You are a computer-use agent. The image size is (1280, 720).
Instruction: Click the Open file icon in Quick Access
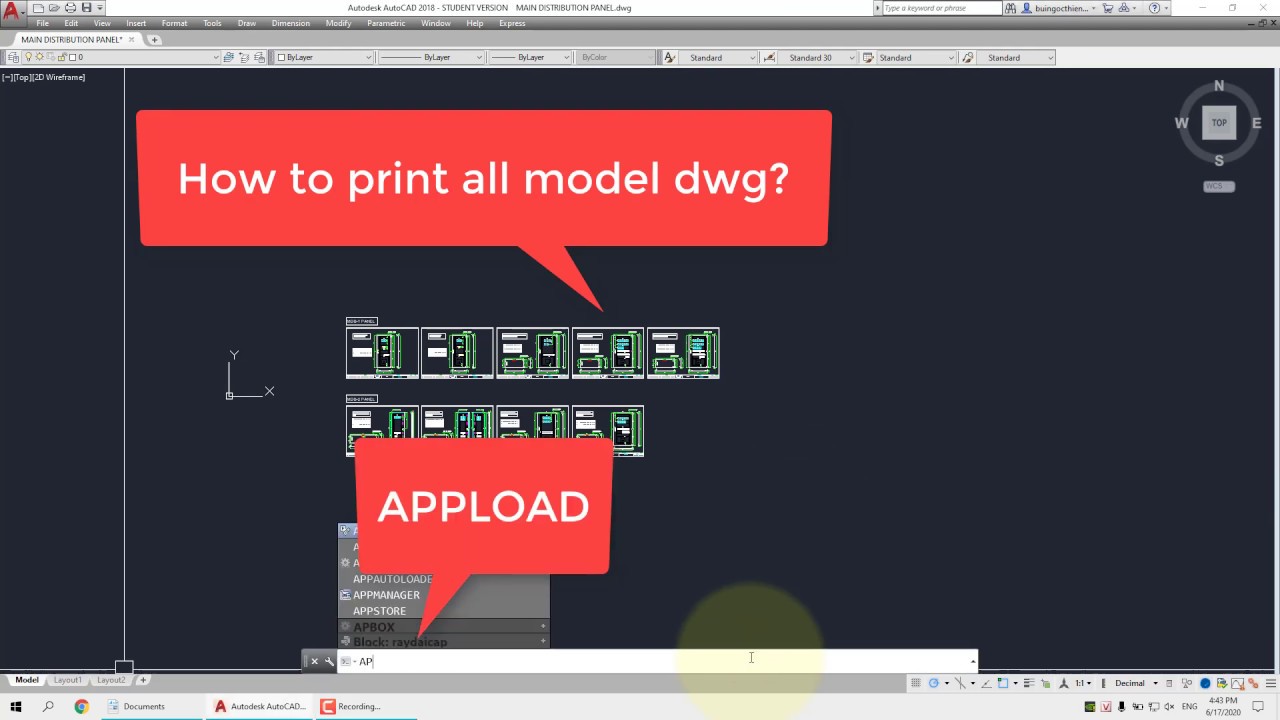pos(54,8)
